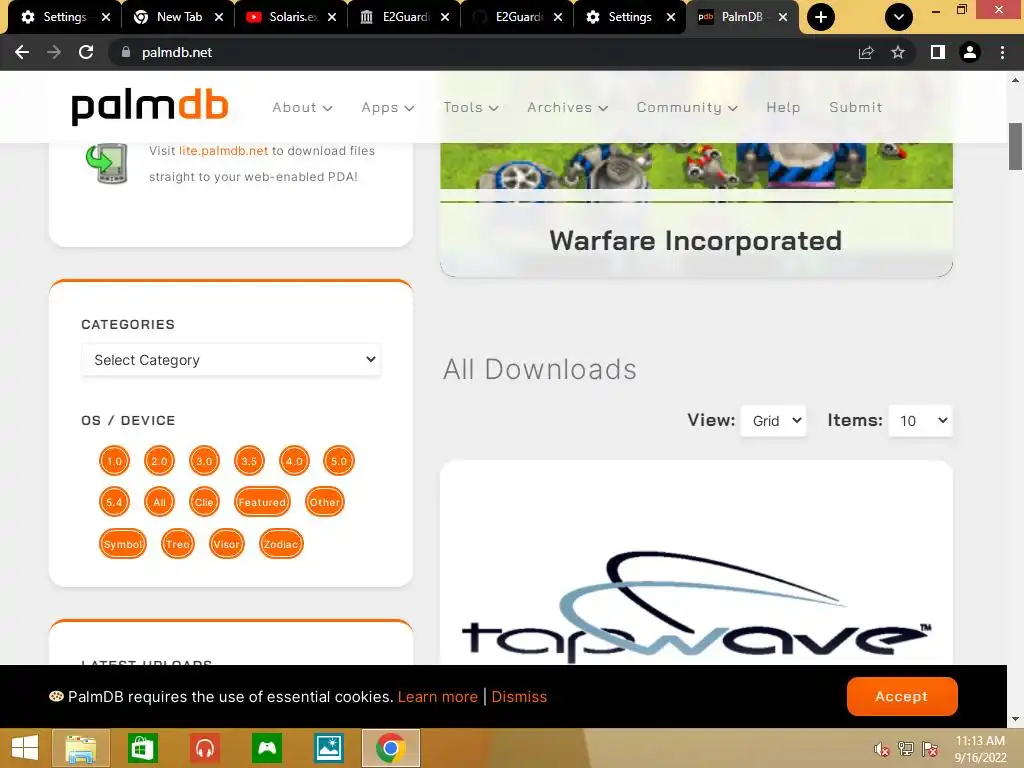The width and height of the screenshot is (1024, 768).
Task: Open the Submit page
Action: [x=856, y=107]
